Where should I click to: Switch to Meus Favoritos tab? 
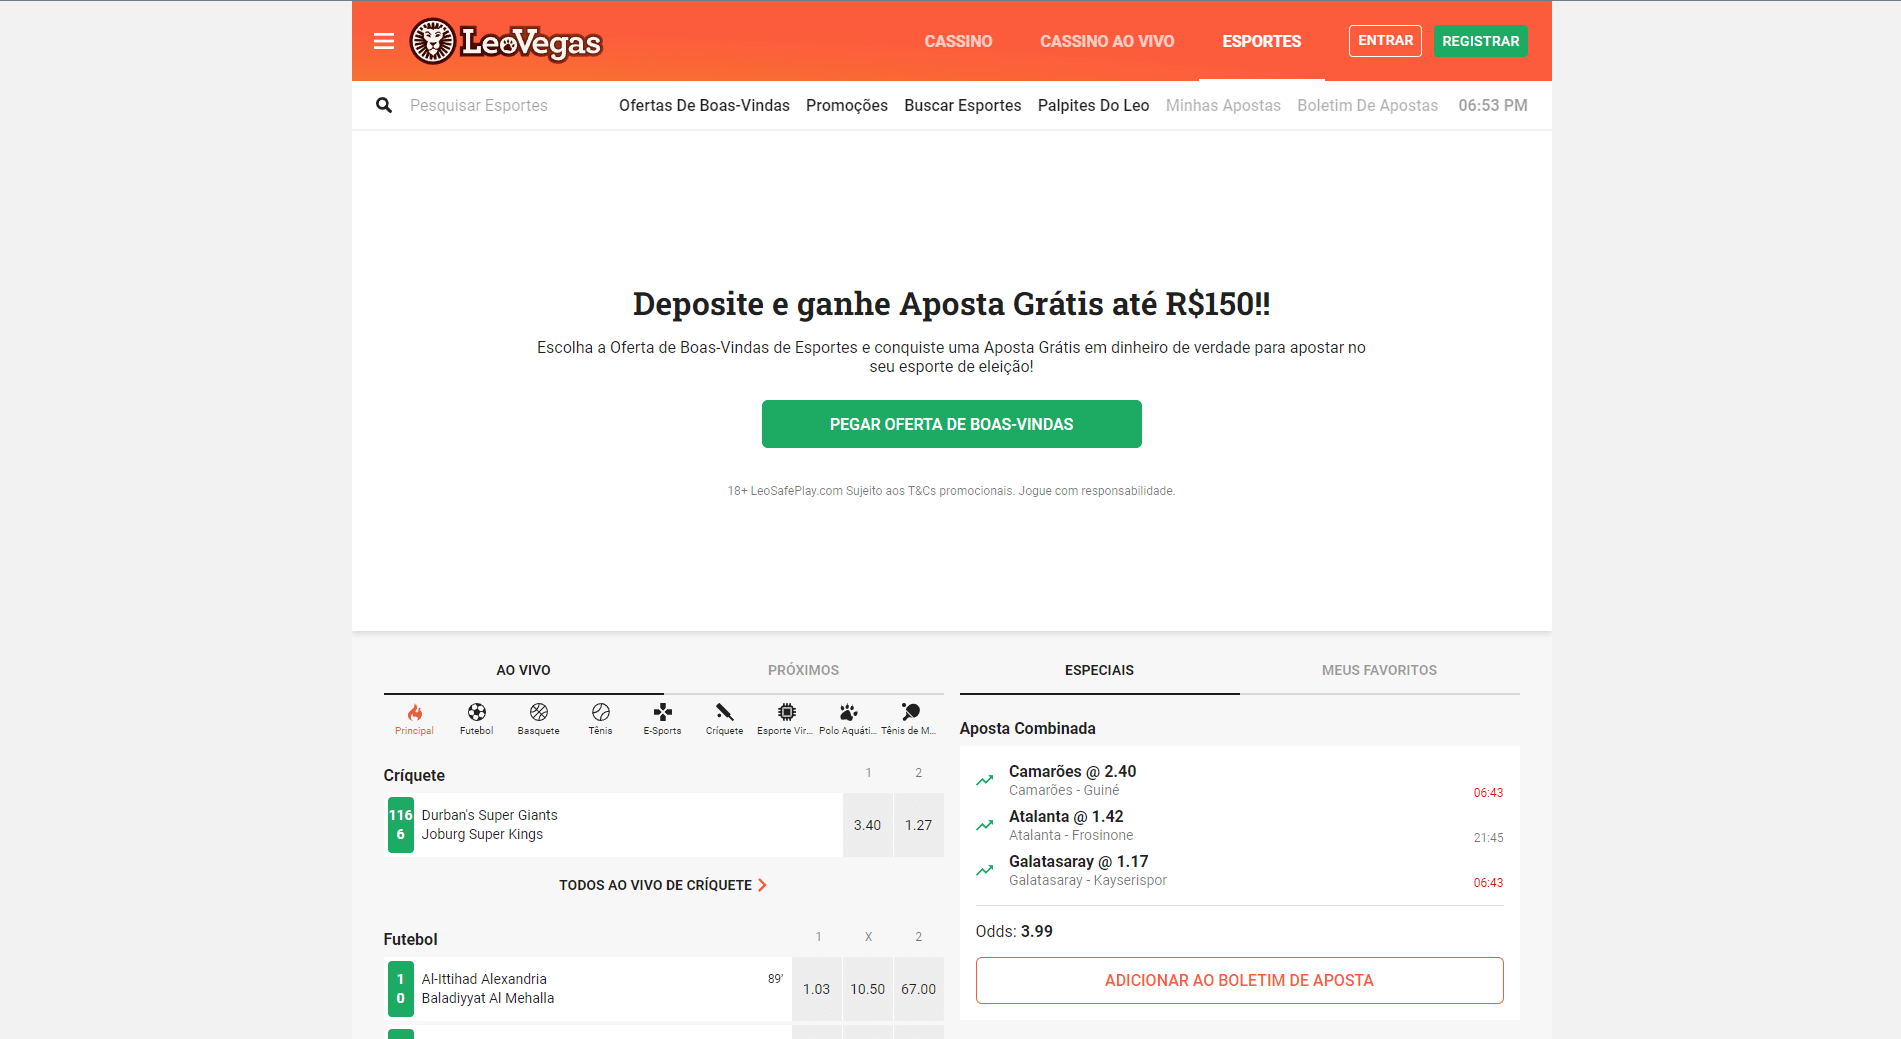coord(1380,670)
